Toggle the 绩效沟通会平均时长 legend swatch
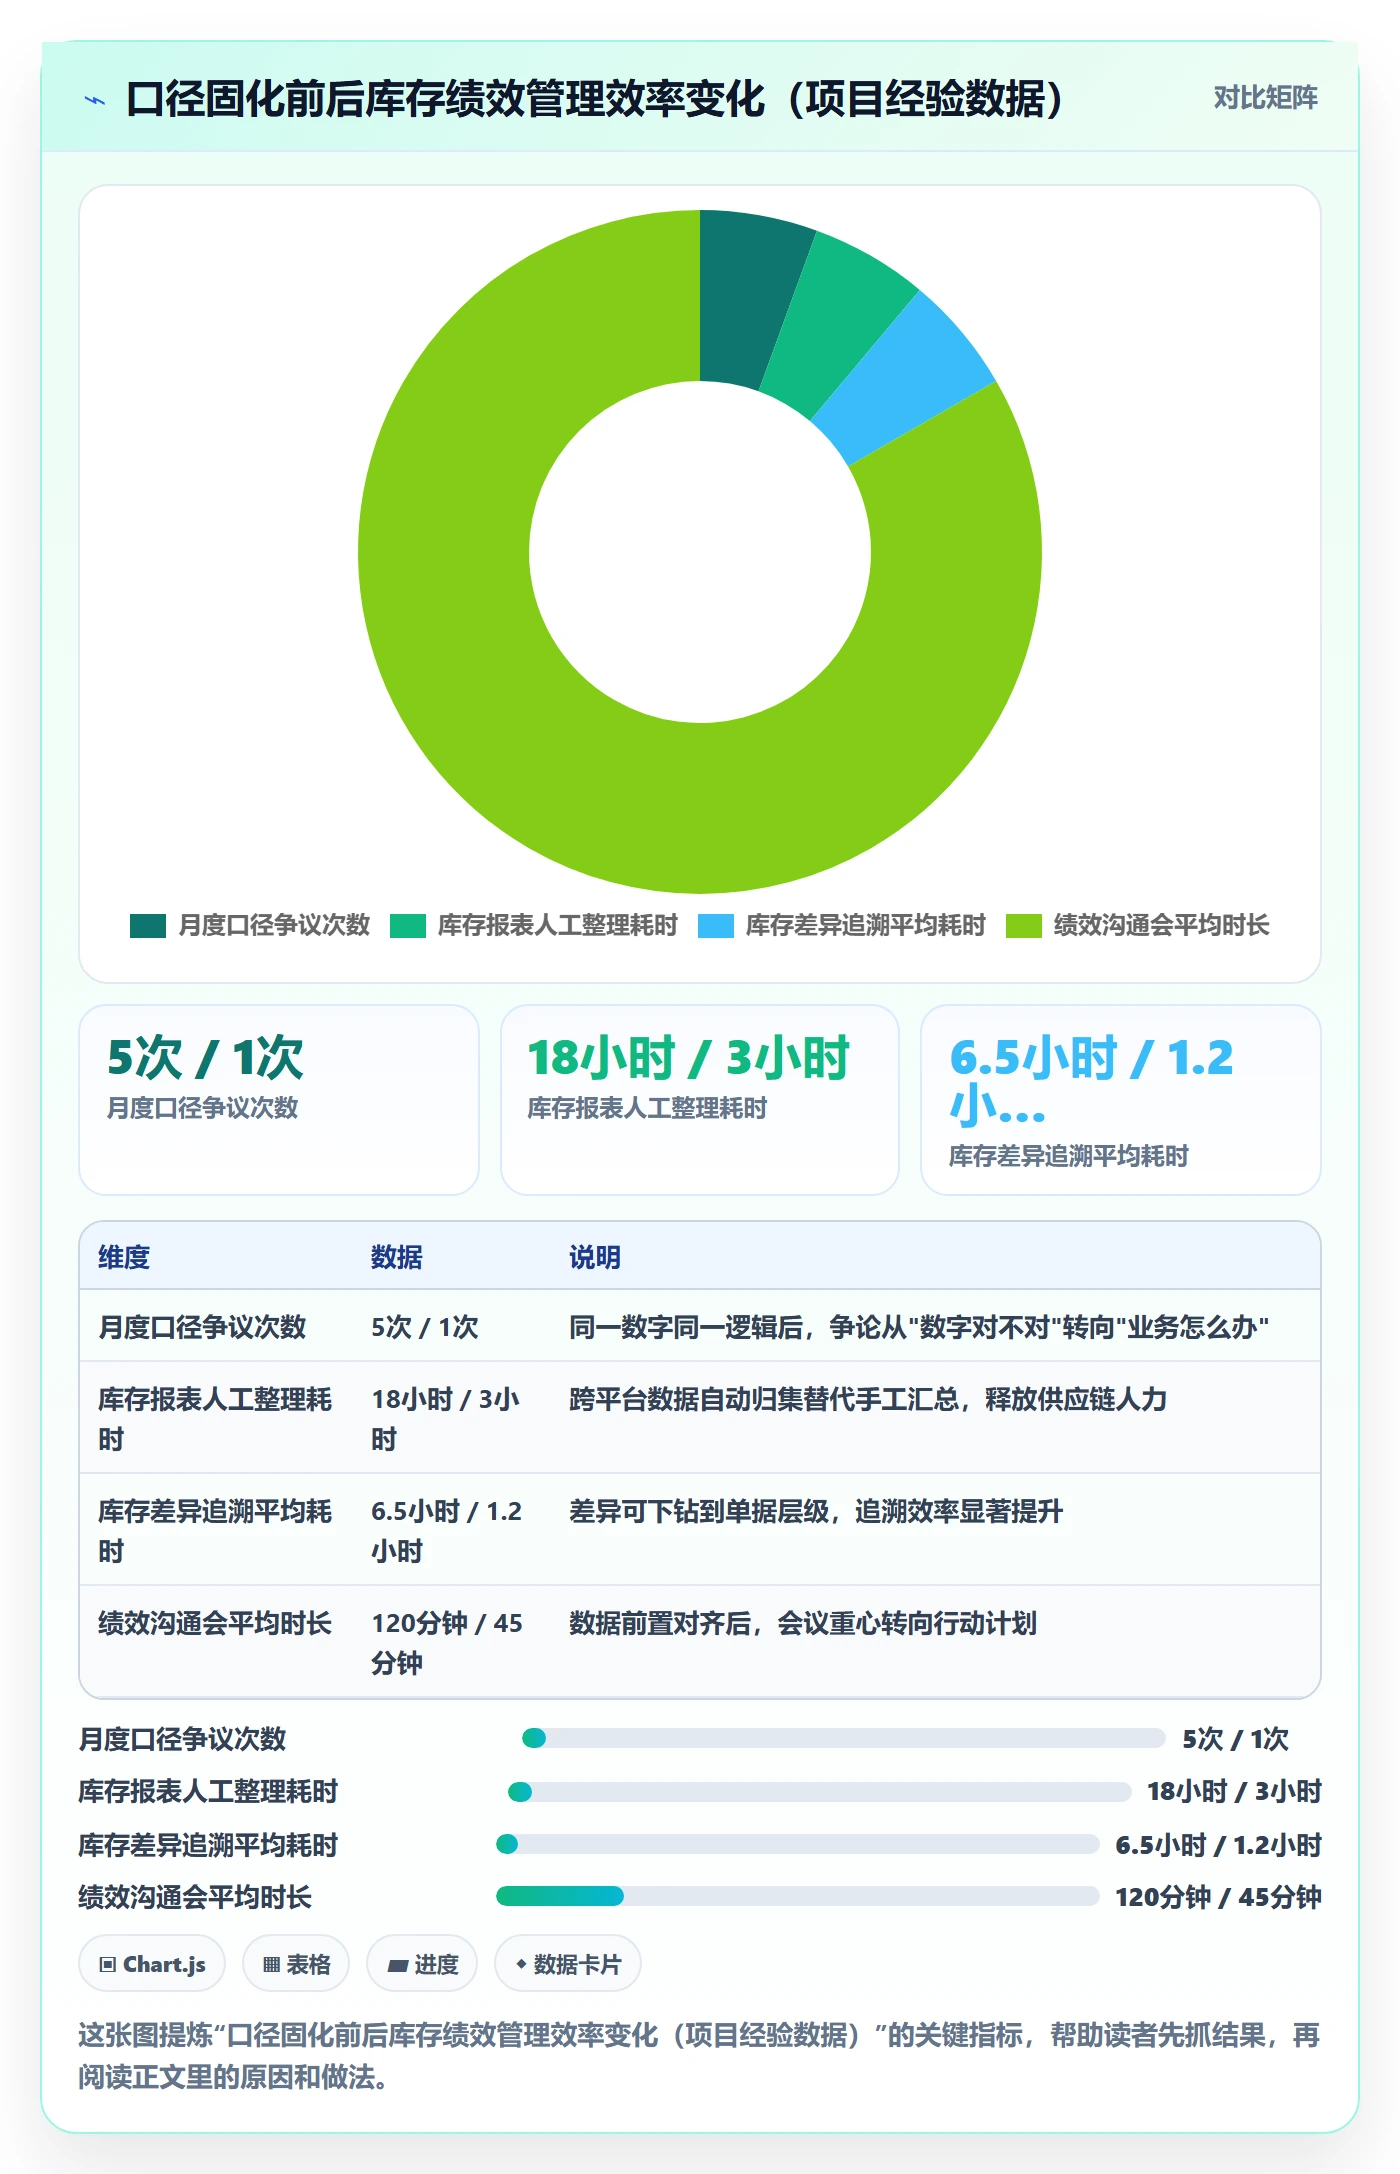This screenshot has height=2174, width=1400. tap(1024, 926)
